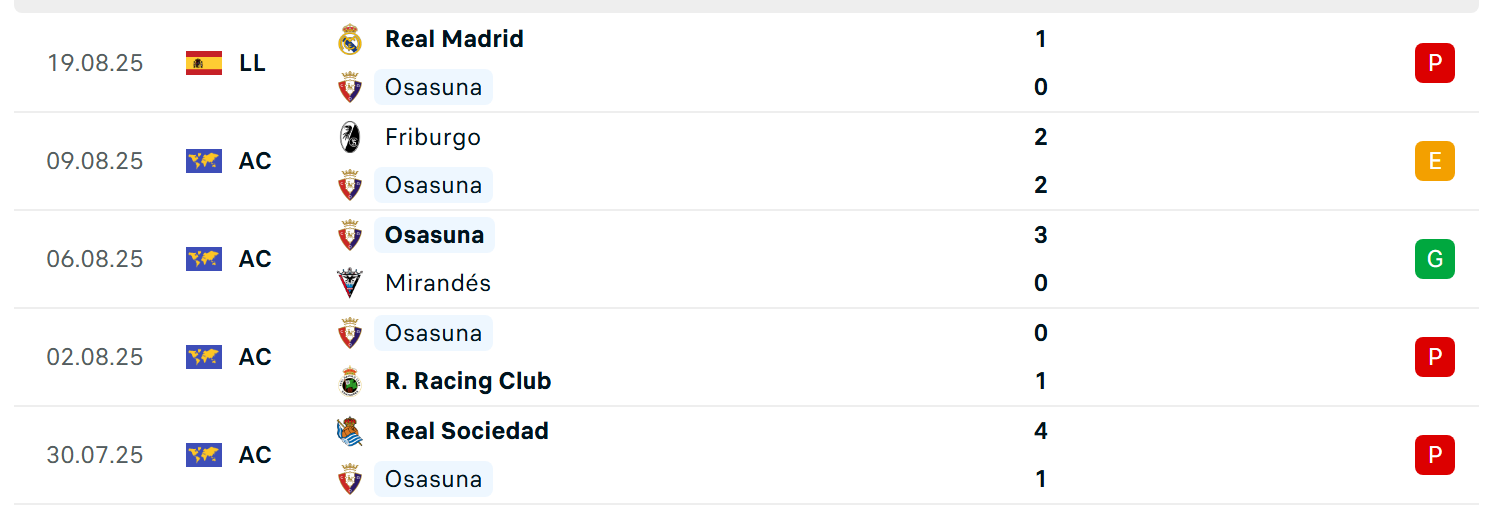Open the Real Madrid team link
1496x513 pixels.
(454, 39)
